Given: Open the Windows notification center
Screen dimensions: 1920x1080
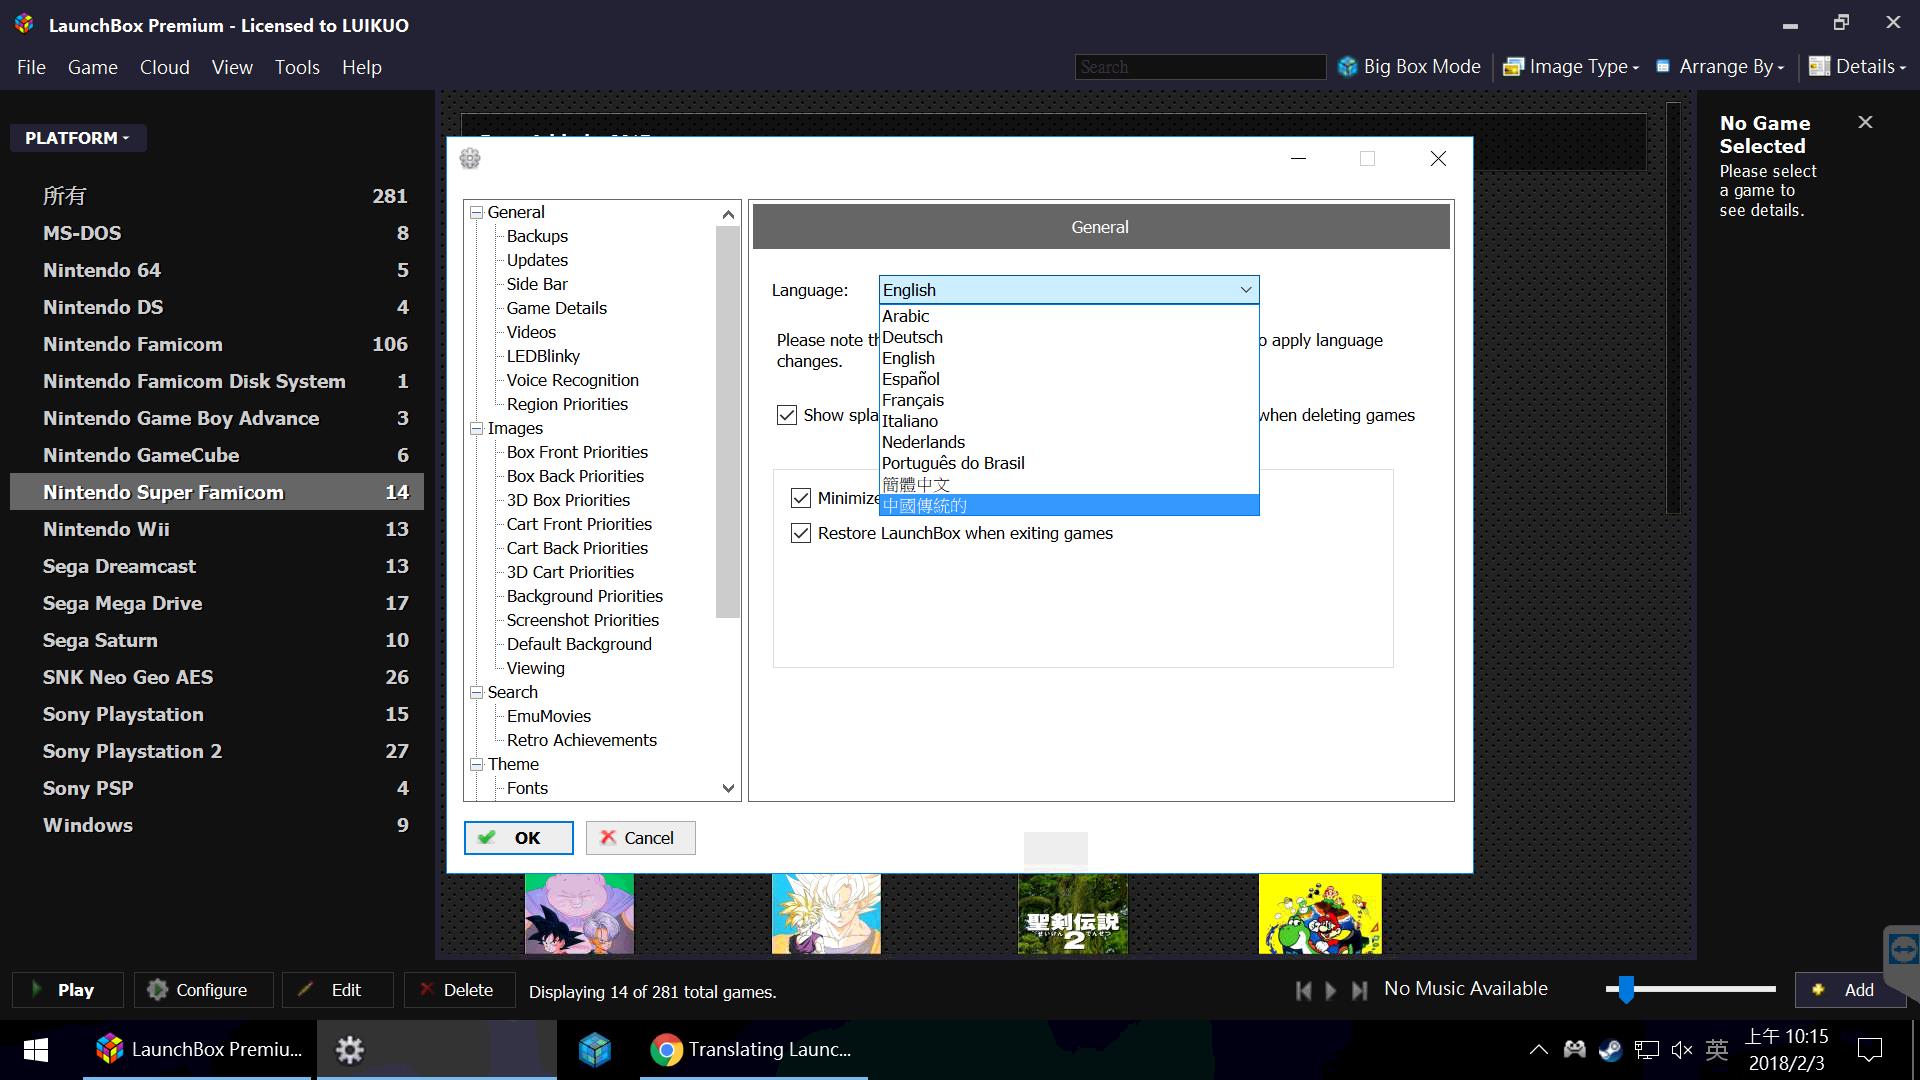Looking at the screenshot, I should [x=1869, y=1050].
